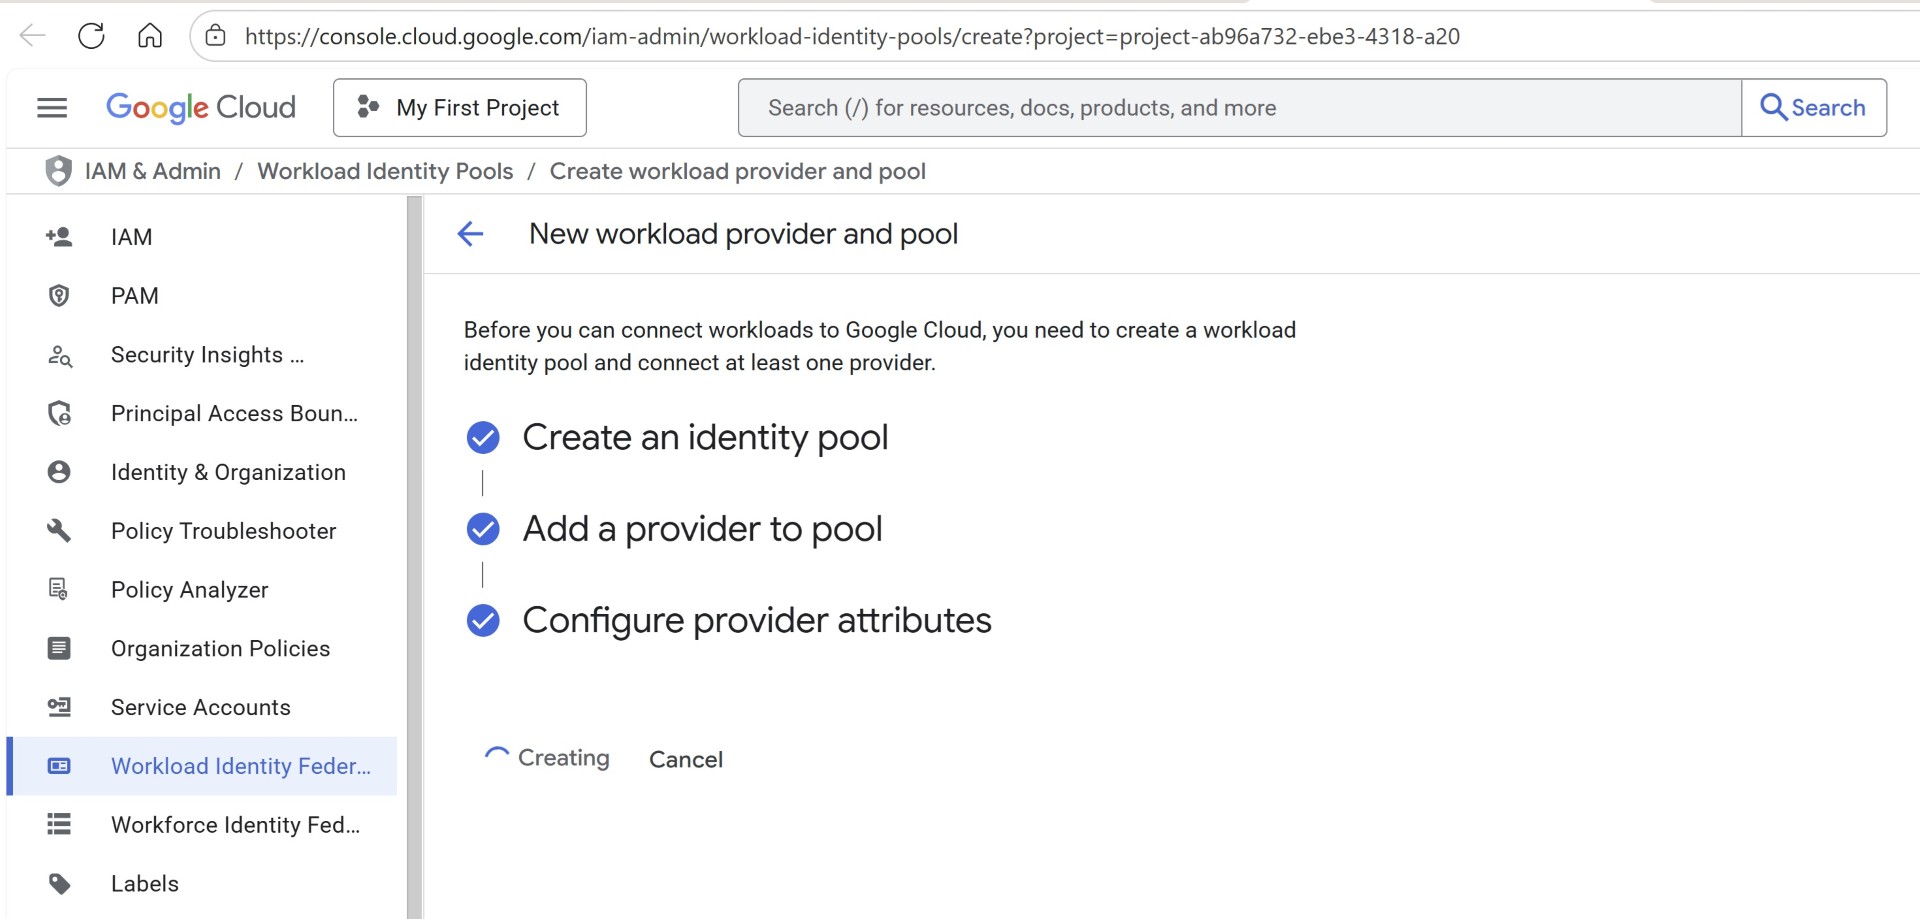Open the IAM & Admin breadcrumb
The width and height of the screenshot is (1920, 919).
(x=153, y=171)
